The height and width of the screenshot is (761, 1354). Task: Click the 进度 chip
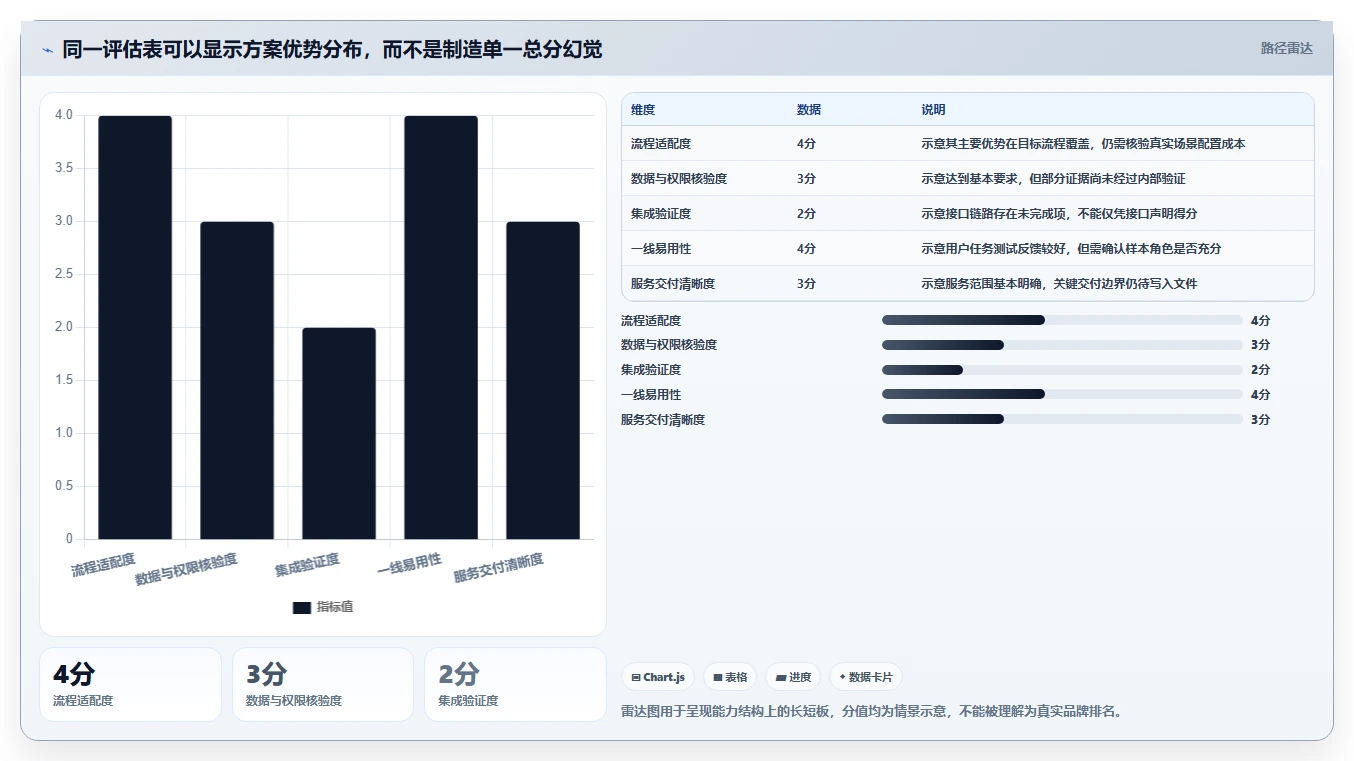point(793,677)
